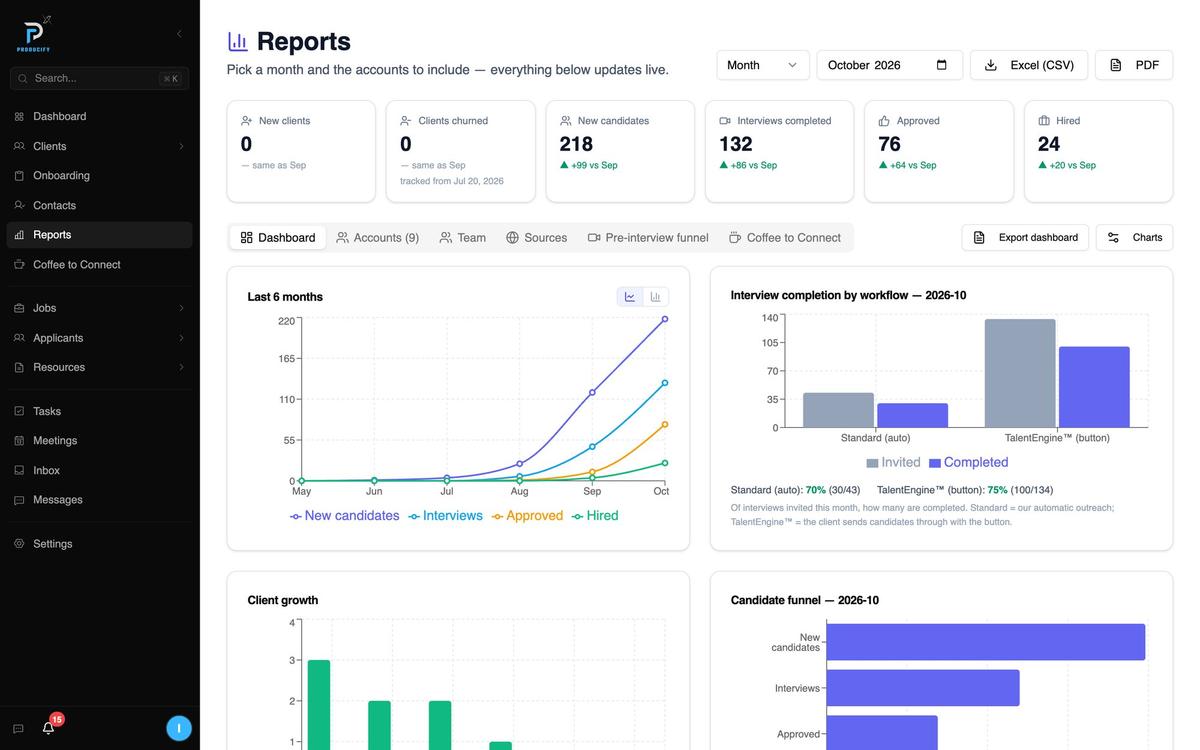Click the 'Standard (auto): 70% (30/43)' text
This screenshot has width=1200, height=750.
tap(795, 490)
